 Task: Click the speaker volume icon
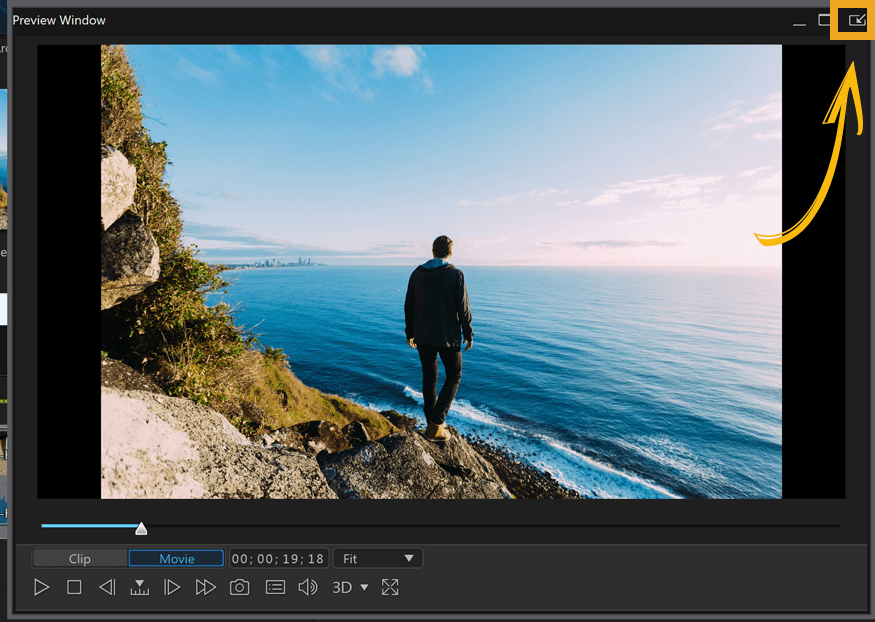pyautogui.click(x=307, y=587)
